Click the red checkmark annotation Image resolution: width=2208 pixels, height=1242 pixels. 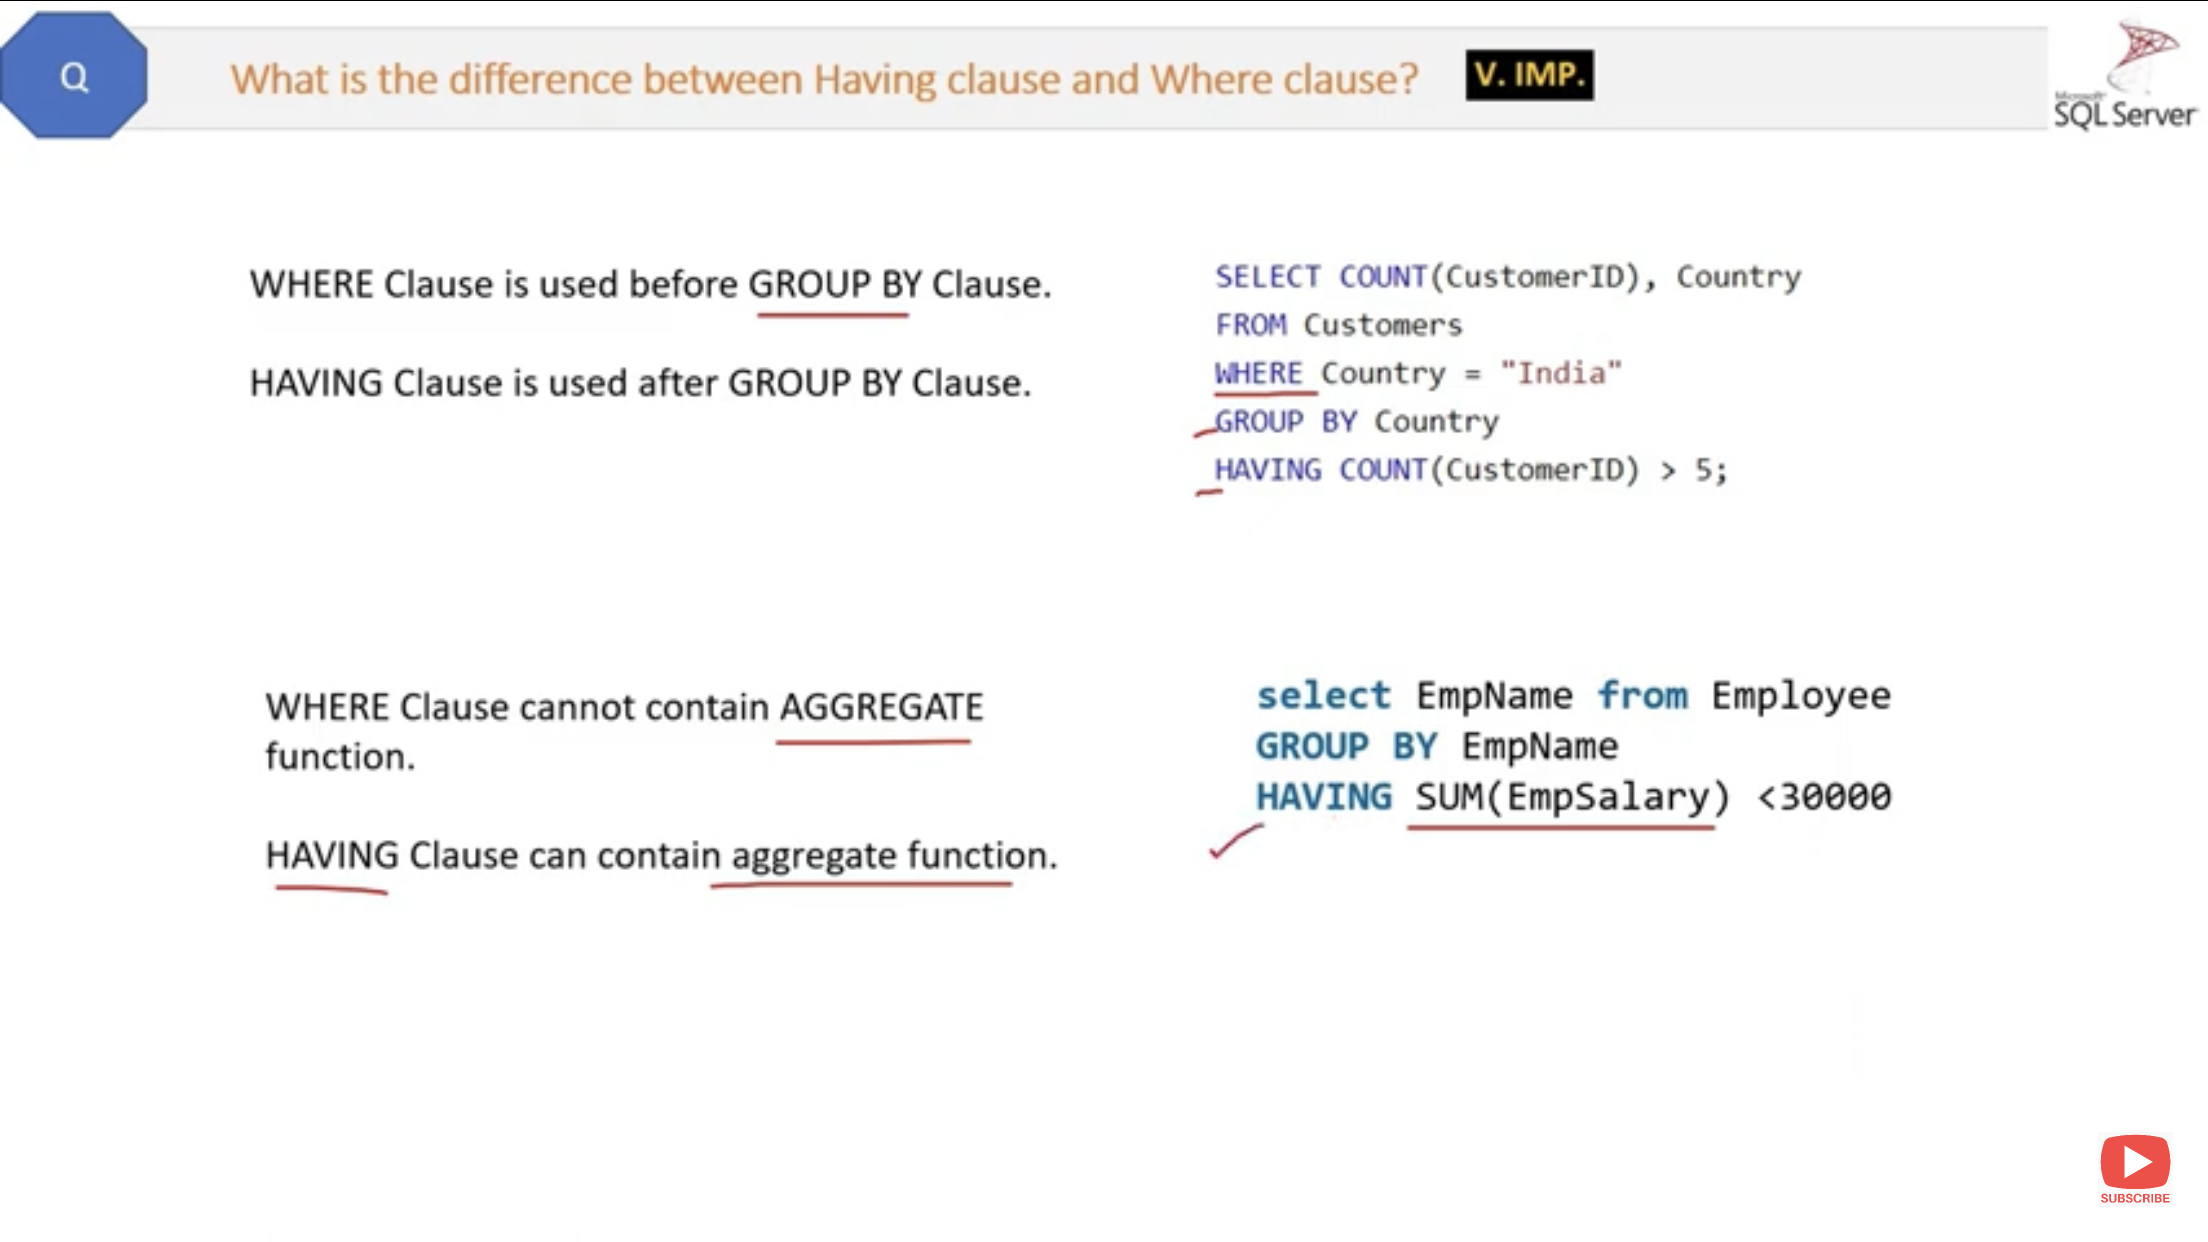pos(1236,840)
